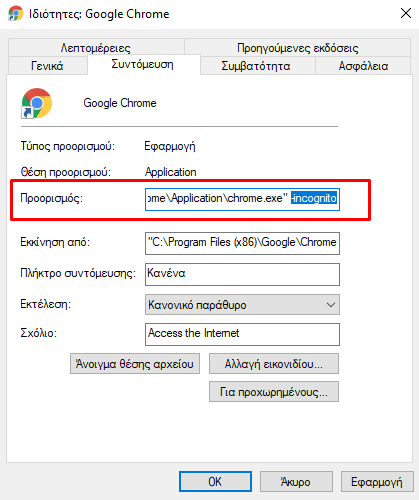Confirm with the OK button
Viewport: 419px width, 500px height.
[x=215, y=482]
